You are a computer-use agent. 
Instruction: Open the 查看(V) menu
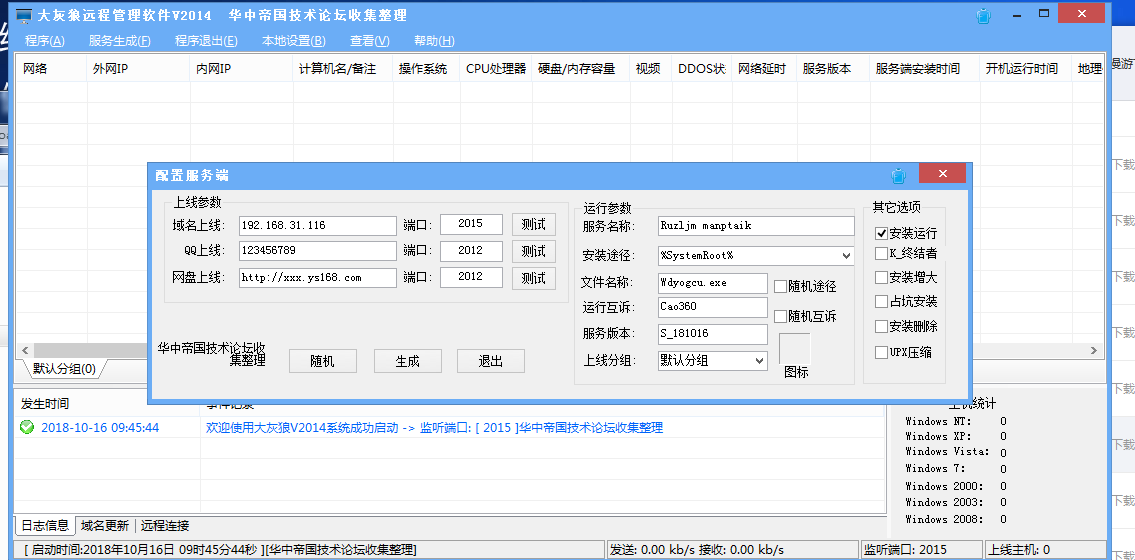point(370,41)
